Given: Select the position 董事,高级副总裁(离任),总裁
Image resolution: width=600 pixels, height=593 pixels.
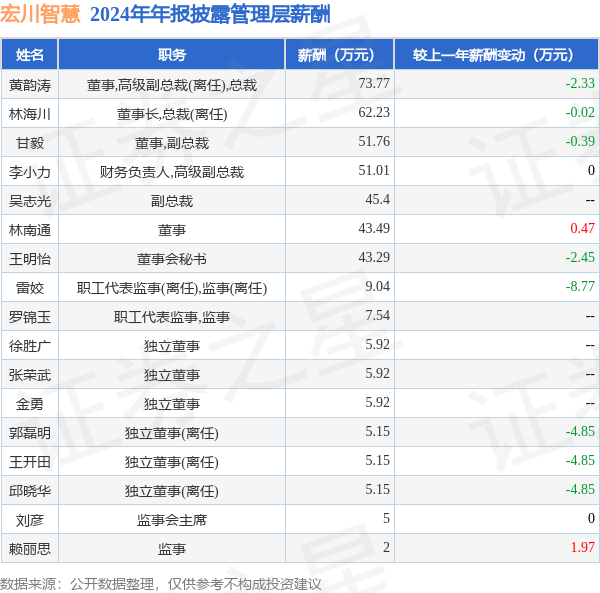Looking at the screenshot, I should click(172, 85).
